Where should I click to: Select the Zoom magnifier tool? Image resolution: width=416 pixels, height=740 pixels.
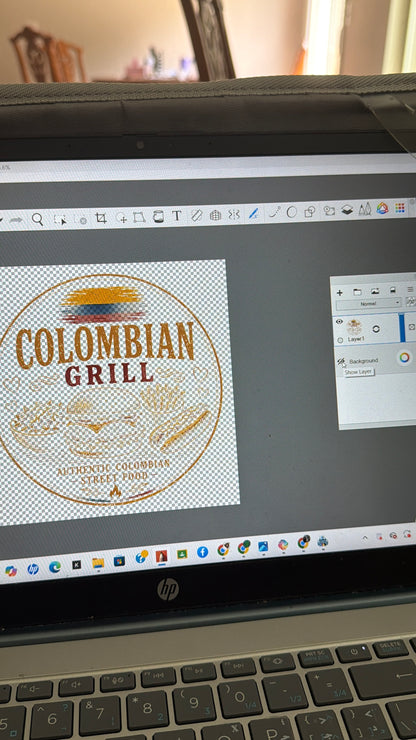(37, 219)
